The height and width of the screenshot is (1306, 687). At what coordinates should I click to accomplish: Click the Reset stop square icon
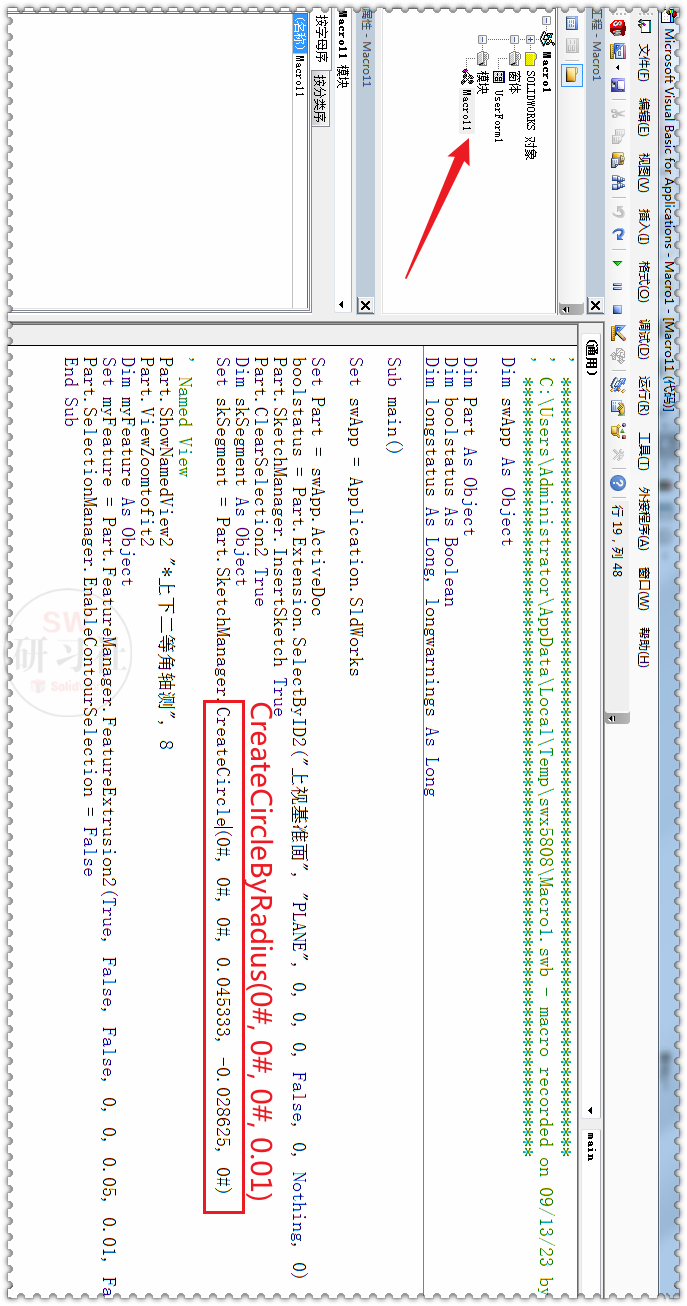tap(618, 309)
